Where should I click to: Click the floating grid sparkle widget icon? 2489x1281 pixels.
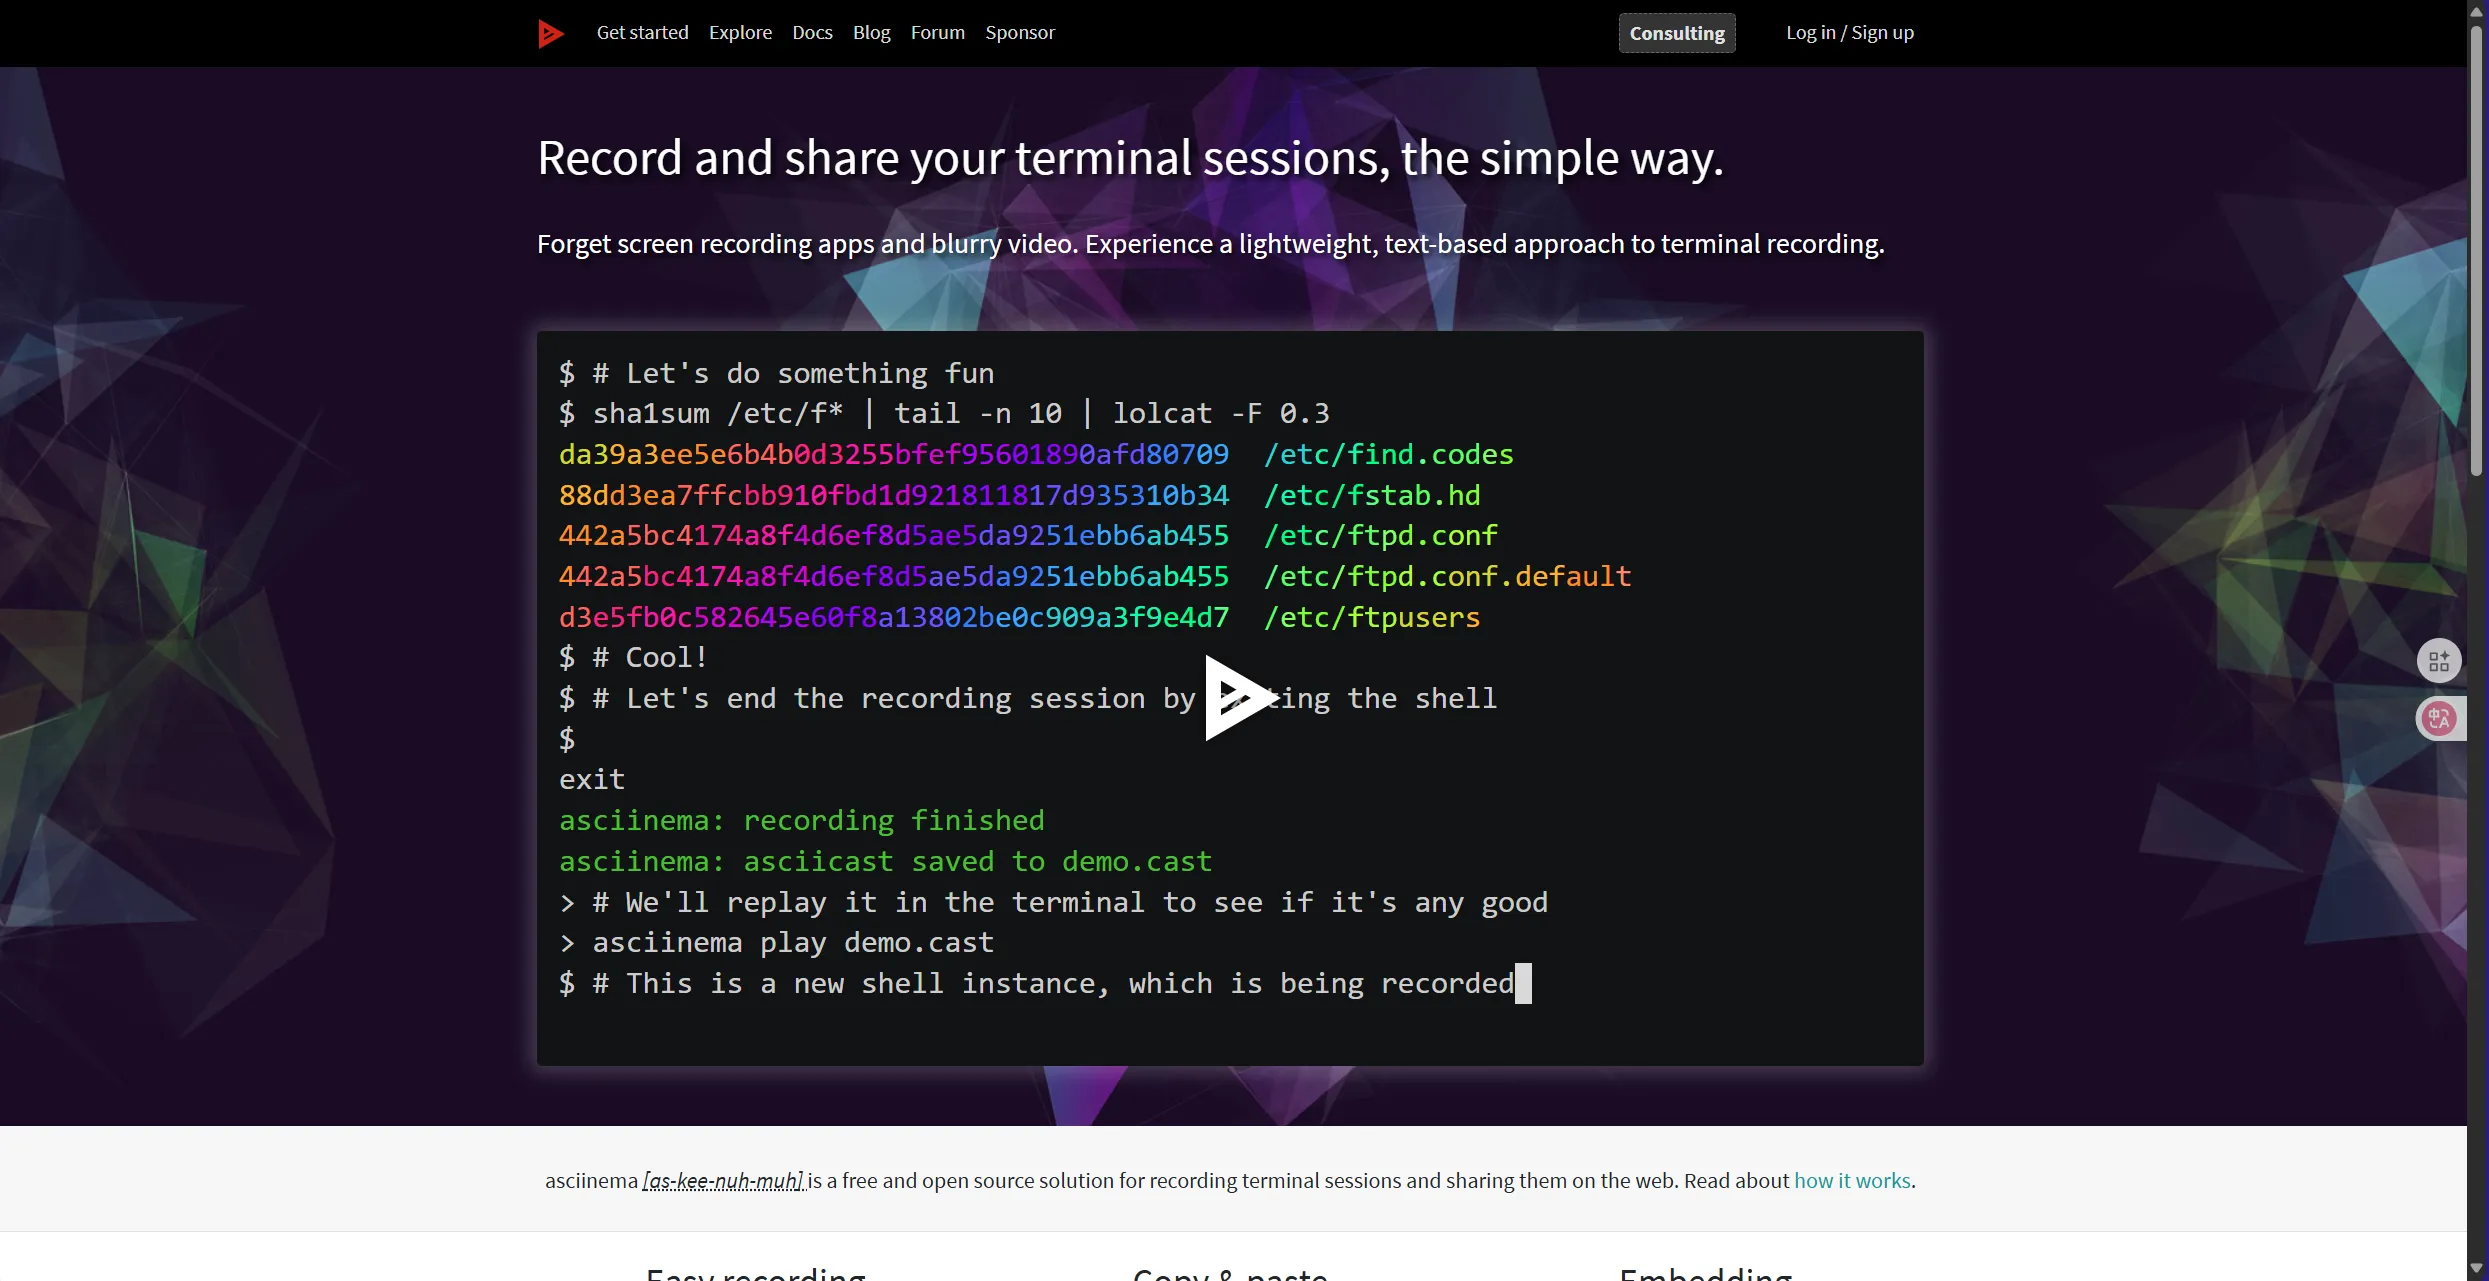[2438, 661]
